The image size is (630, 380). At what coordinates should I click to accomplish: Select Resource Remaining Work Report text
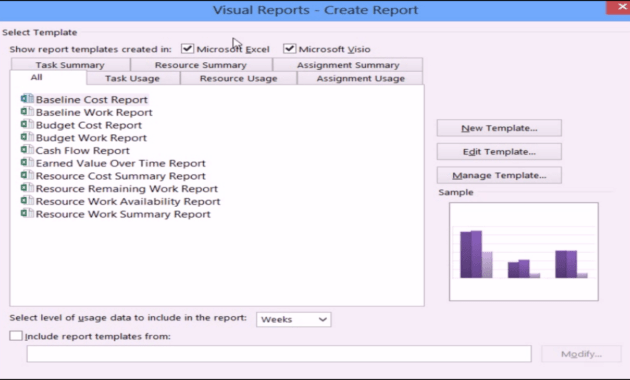click(127, 189)
